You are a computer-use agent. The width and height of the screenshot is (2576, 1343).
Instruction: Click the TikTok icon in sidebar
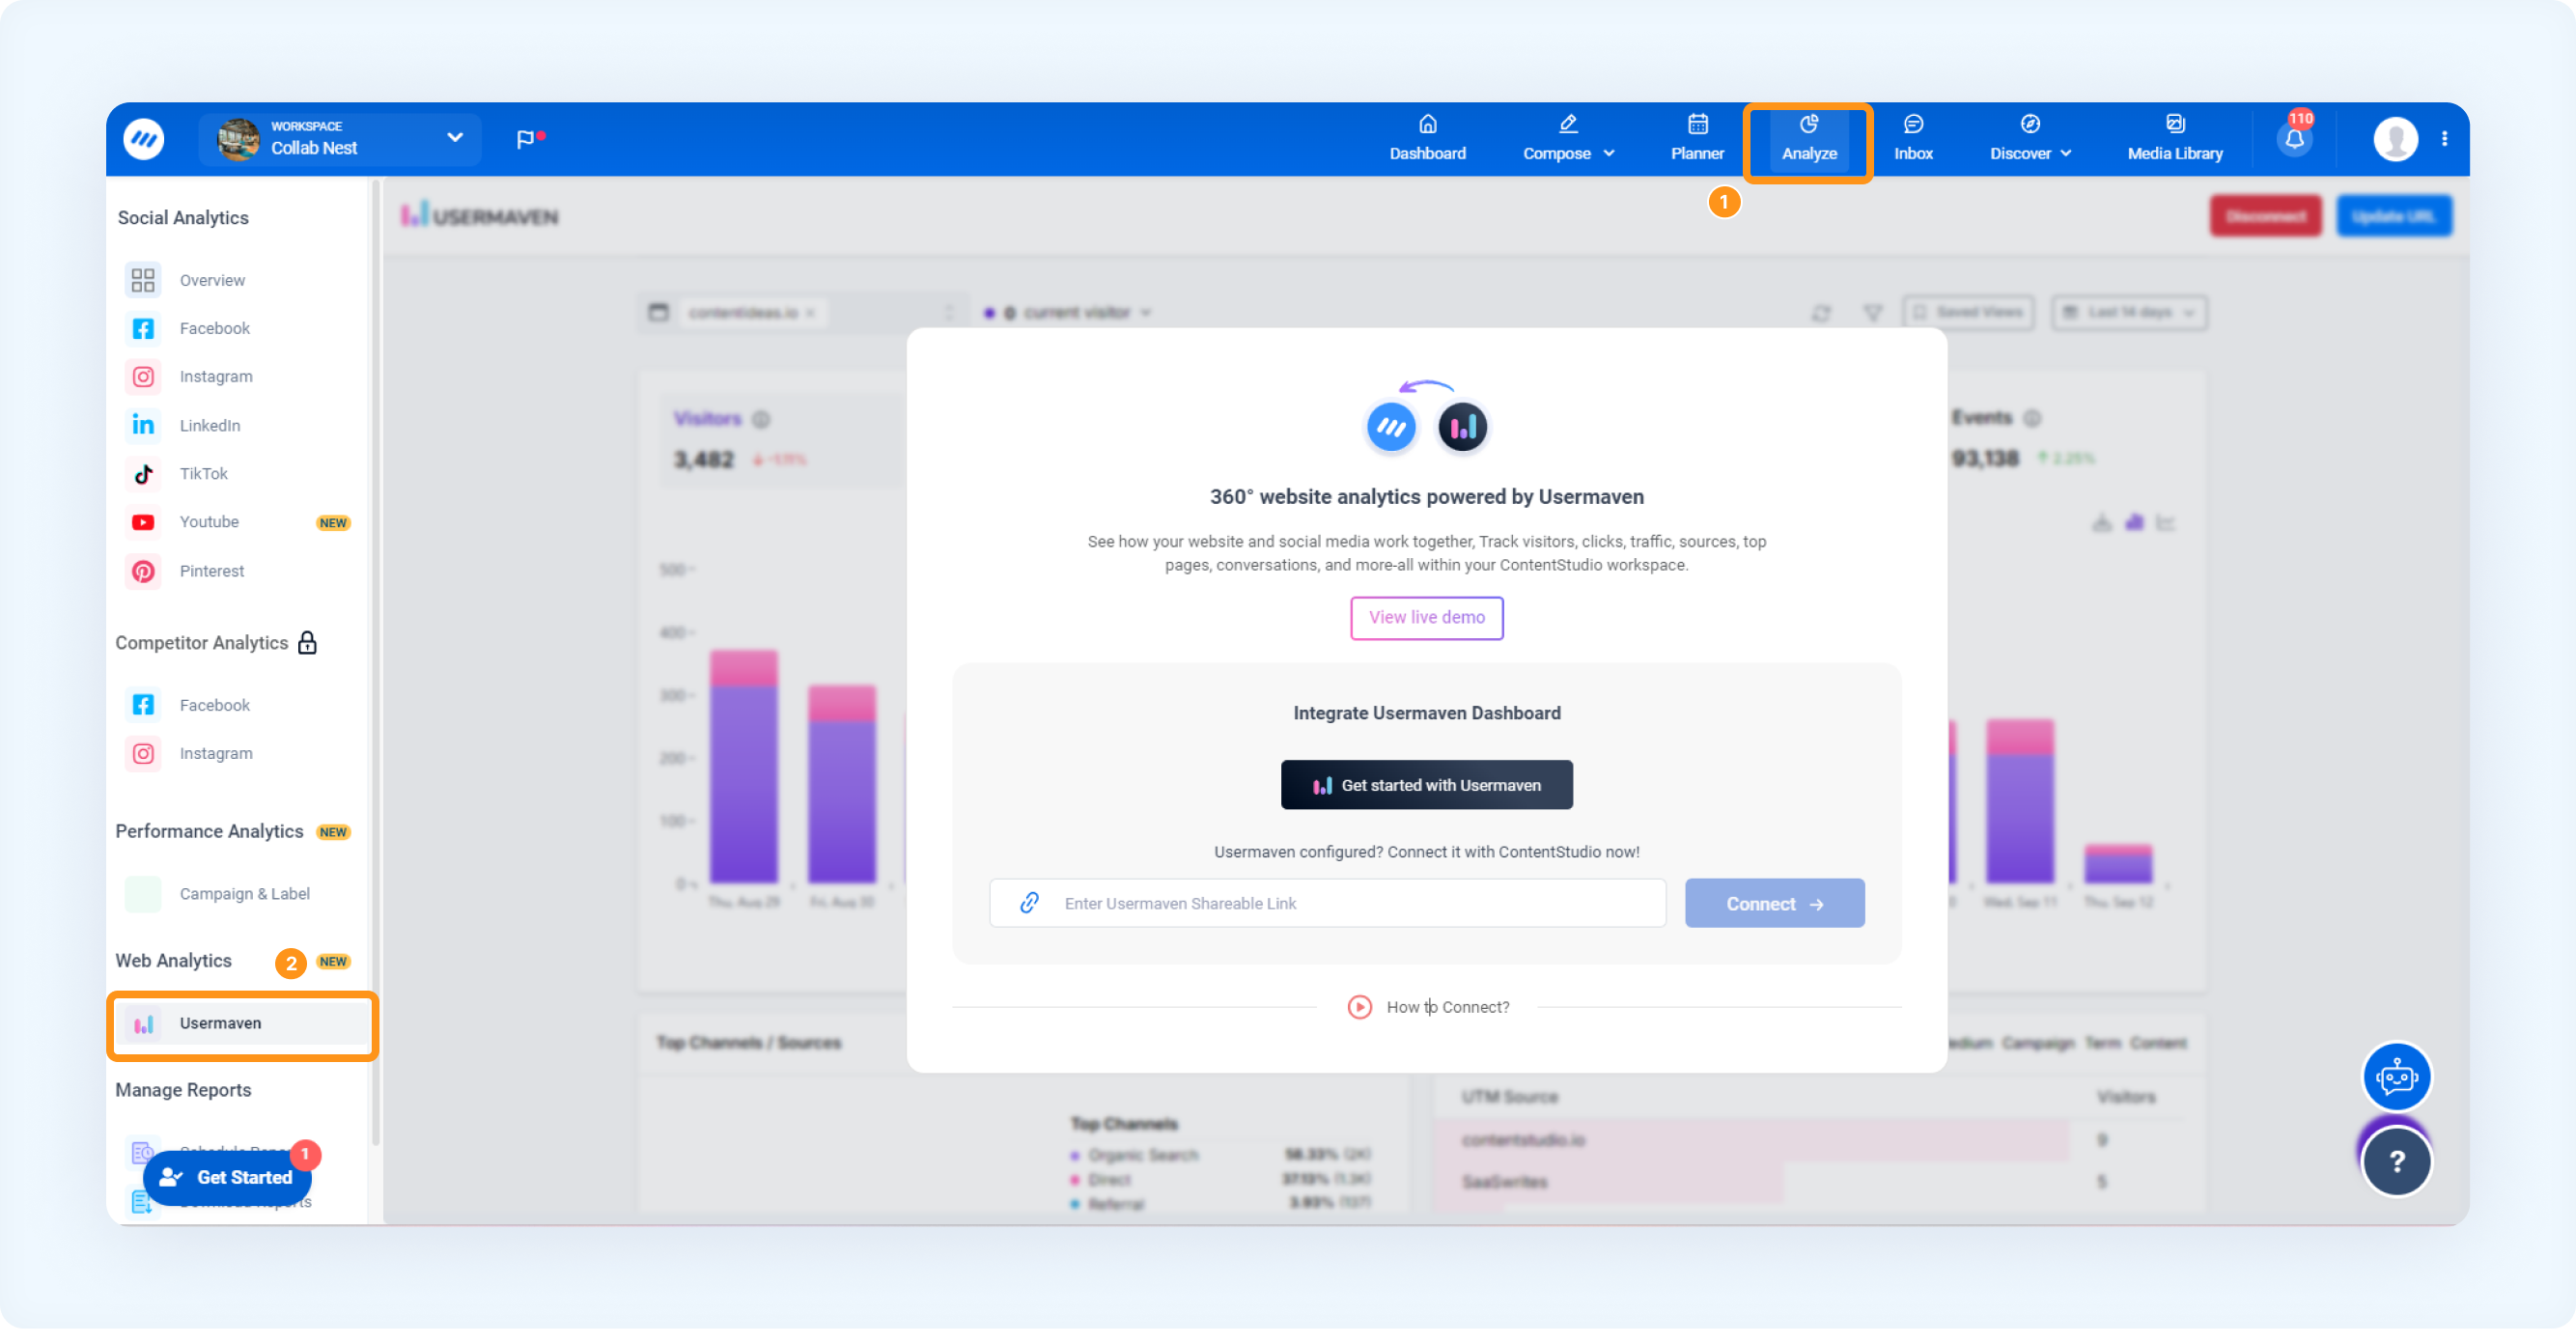pos(143,474)
